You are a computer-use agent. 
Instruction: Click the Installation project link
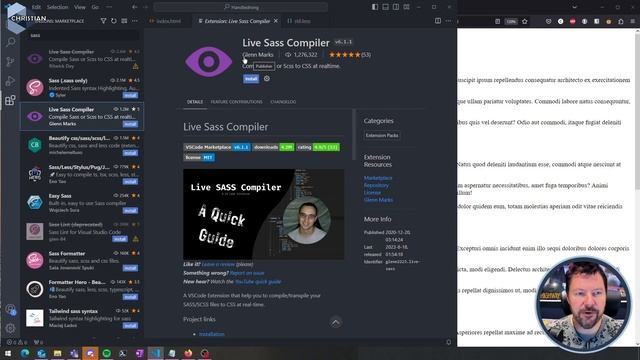(211, 334)
